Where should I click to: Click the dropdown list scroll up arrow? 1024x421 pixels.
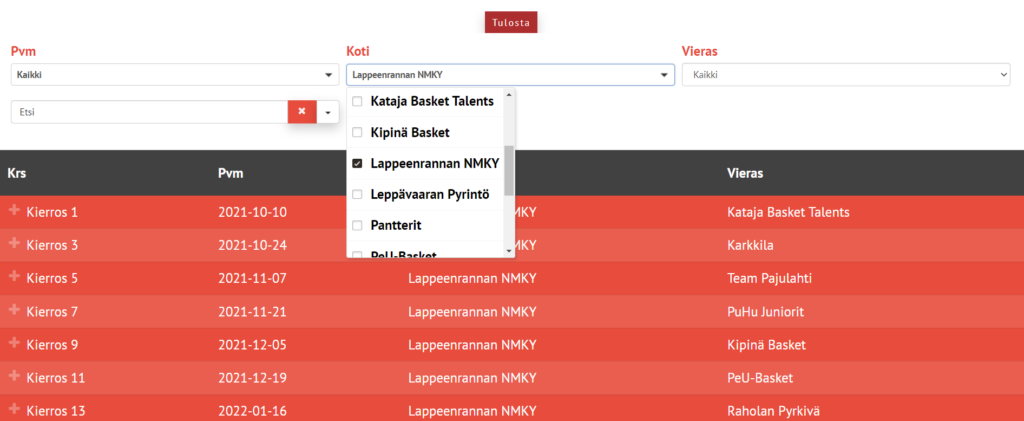coord(509,94)
